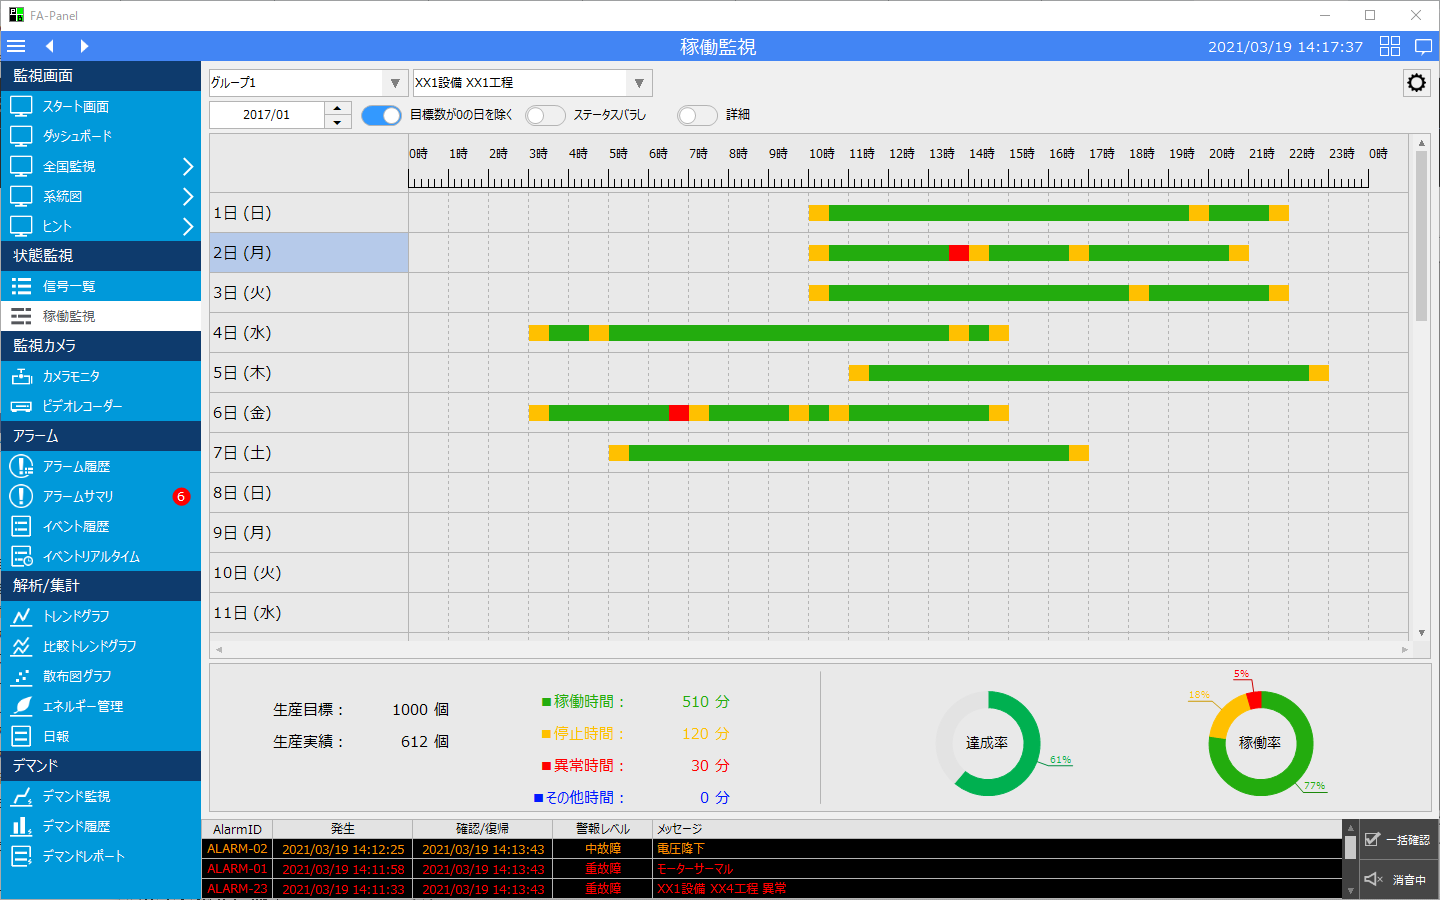This screenshot has height=900, width=1440.
Task: Open デマンド監視
Action: (x=100, y=796)
